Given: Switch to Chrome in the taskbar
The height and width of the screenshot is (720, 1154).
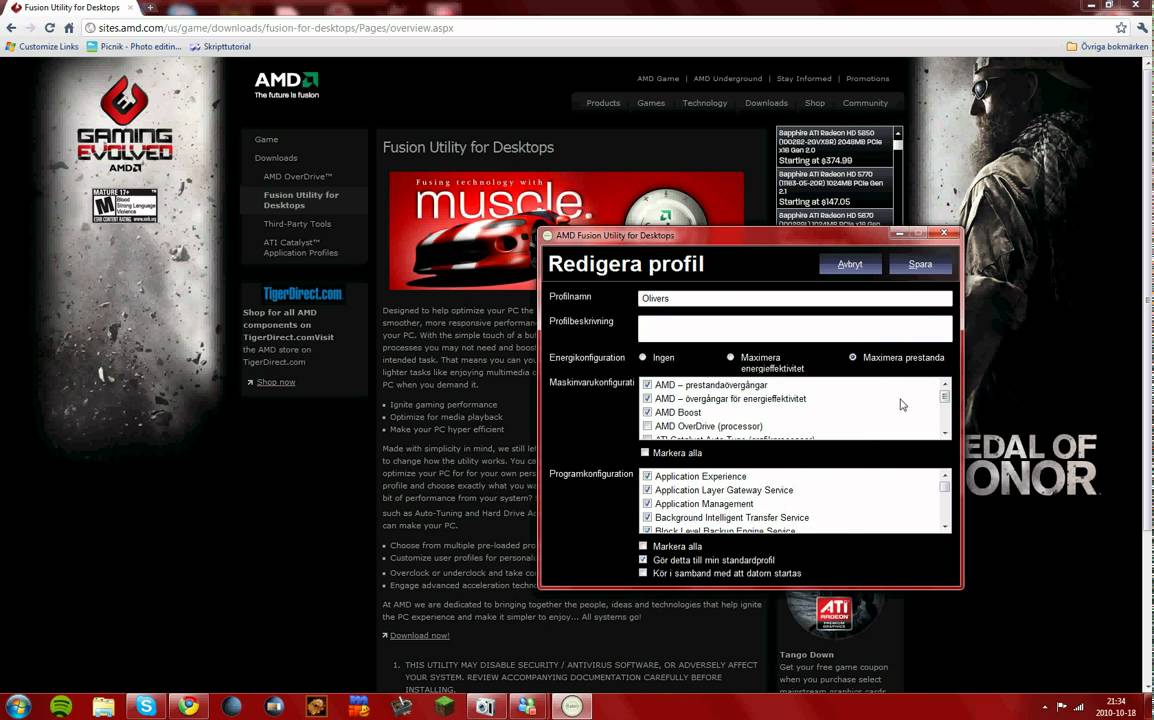Looking at the screenshot, I should point(188,707).
